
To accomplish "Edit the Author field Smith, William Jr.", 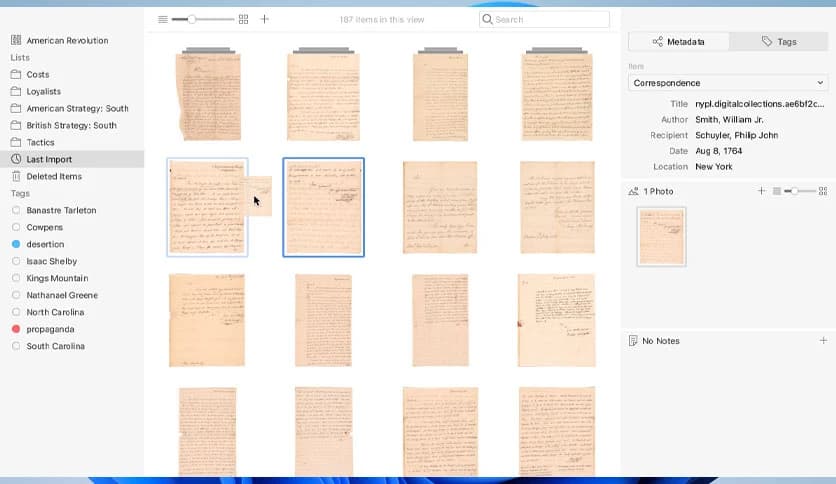I will point(730,119).
